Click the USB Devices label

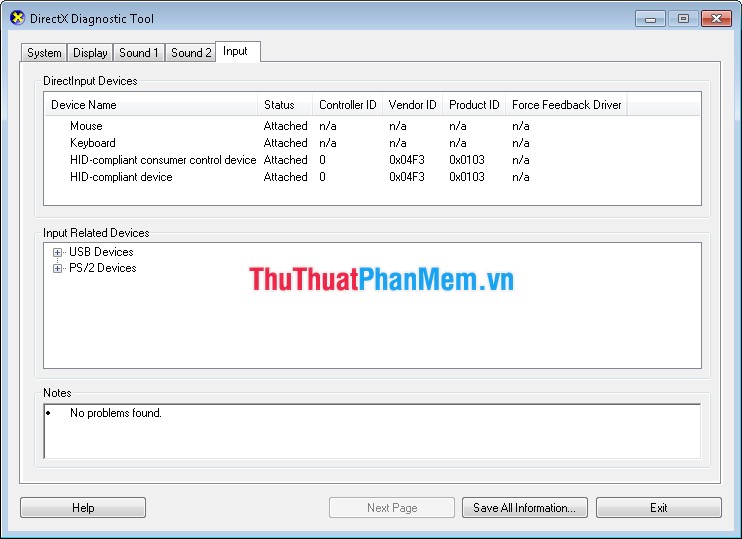[x=101, y=252]
